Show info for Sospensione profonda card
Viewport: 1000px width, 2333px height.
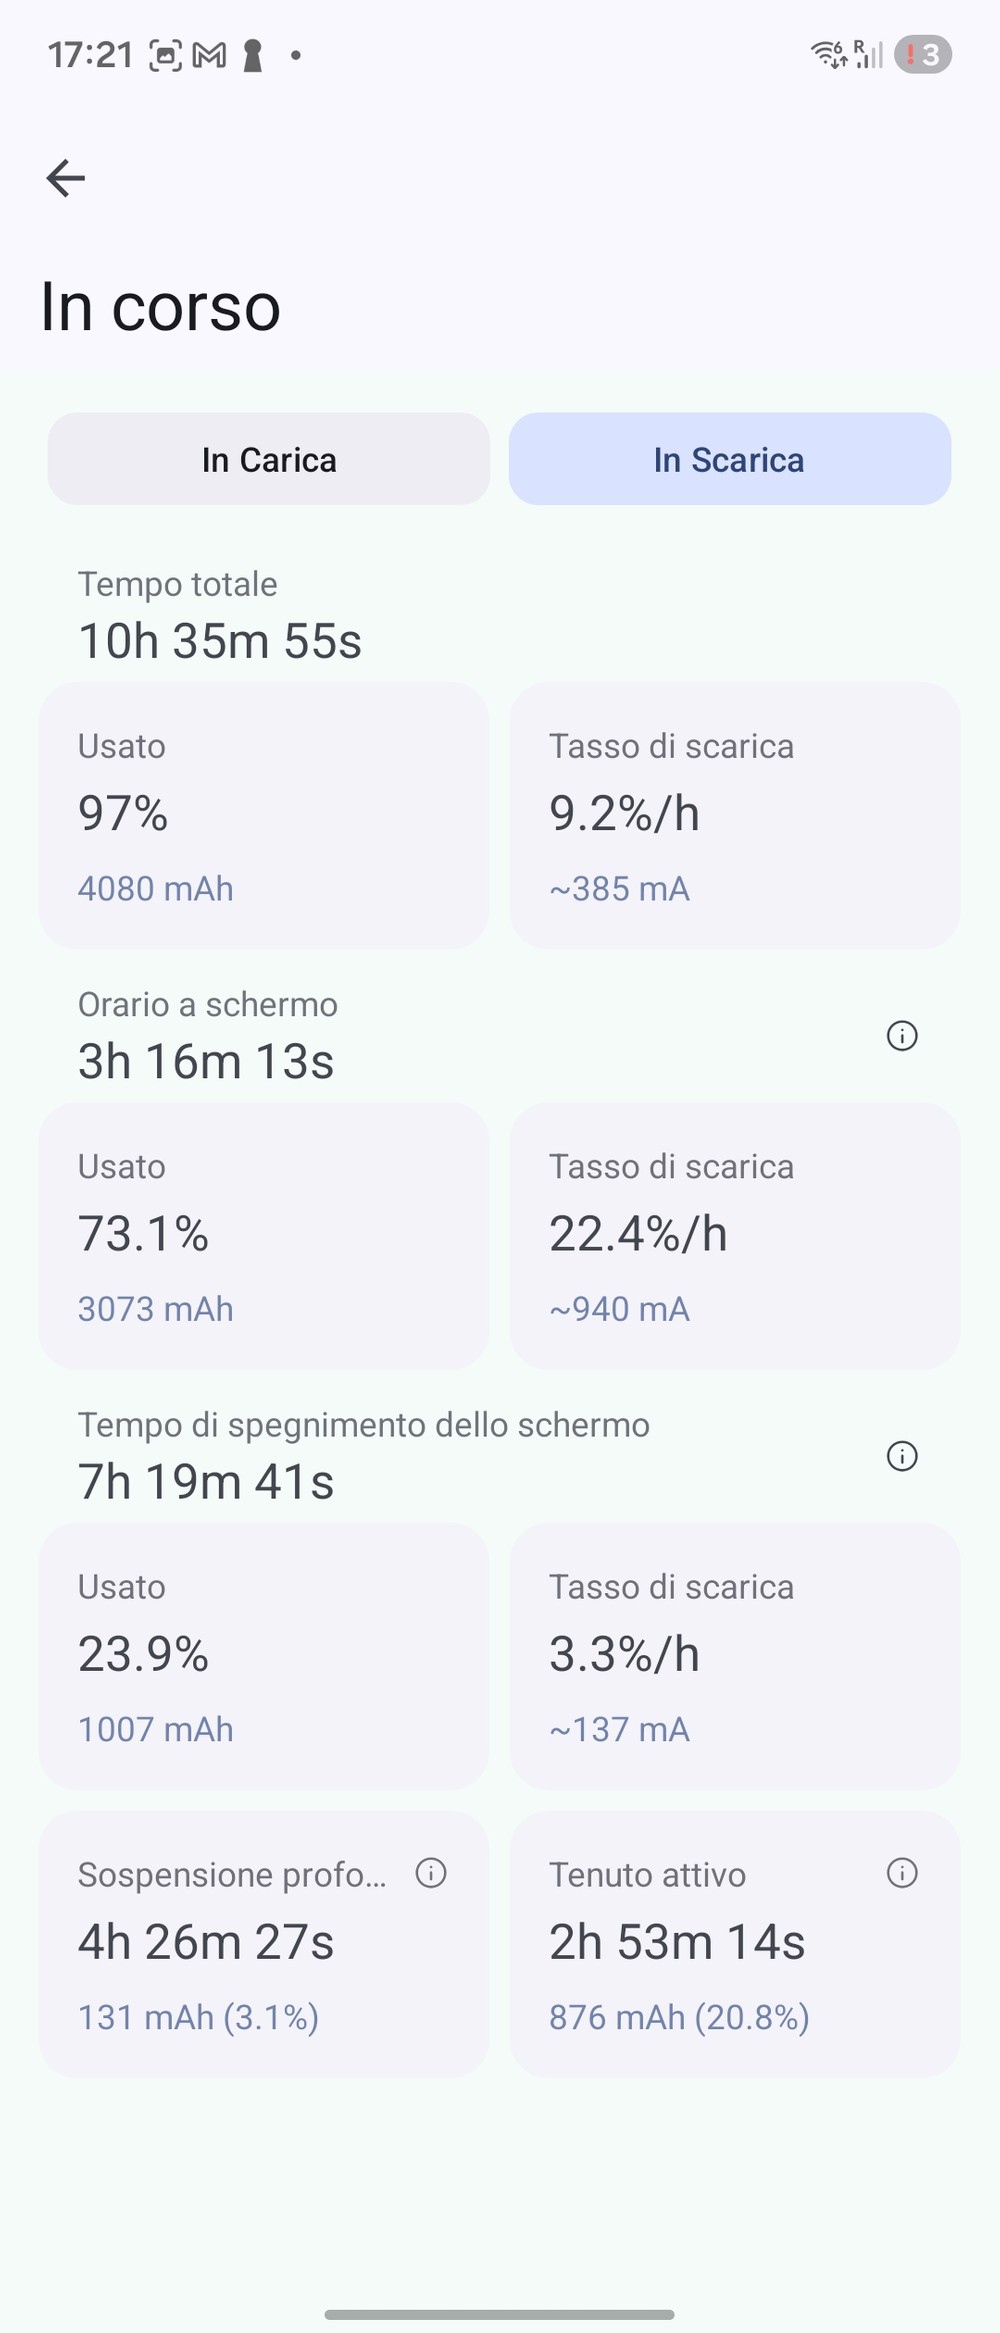pyautogui.click(x=431, y=1873)
